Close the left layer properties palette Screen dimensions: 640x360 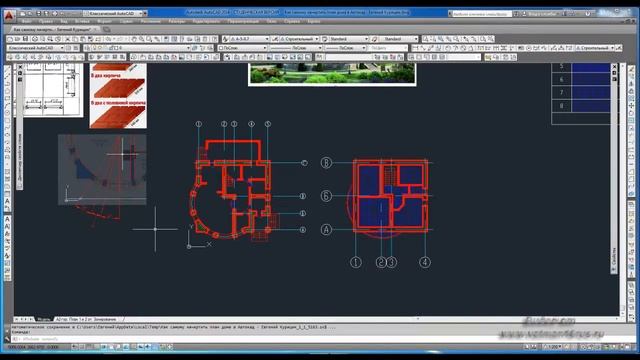pos(20,67)
